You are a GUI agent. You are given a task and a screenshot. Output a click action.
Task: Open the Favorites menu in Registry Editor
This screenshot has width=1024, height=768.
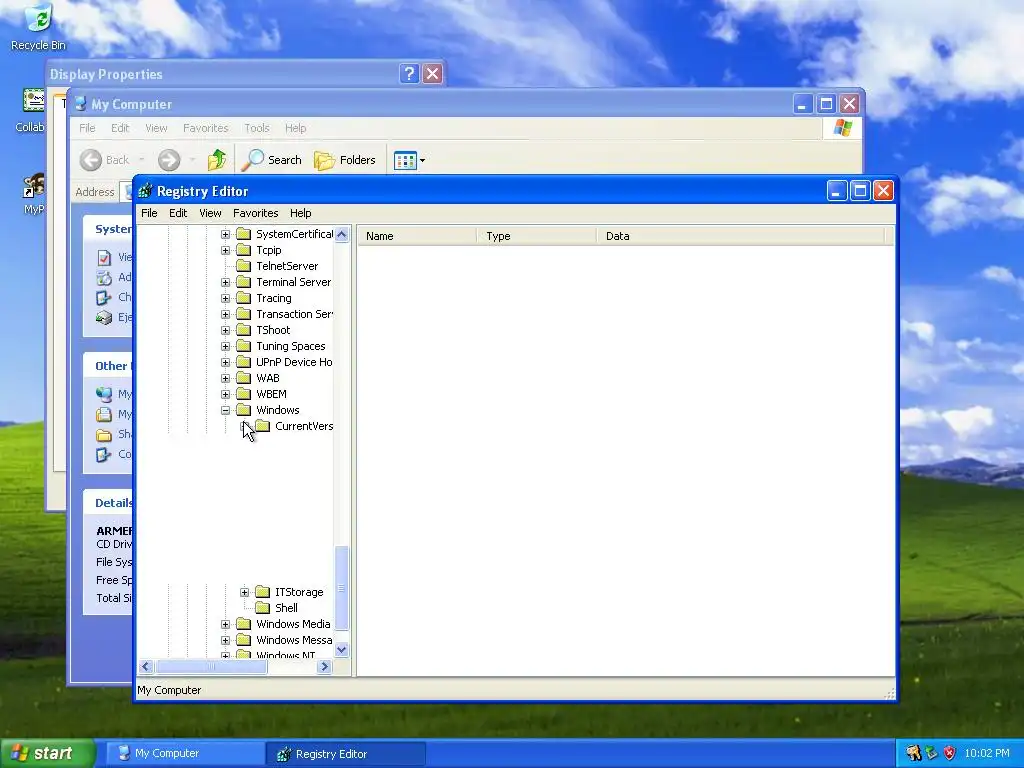(255, 213)
